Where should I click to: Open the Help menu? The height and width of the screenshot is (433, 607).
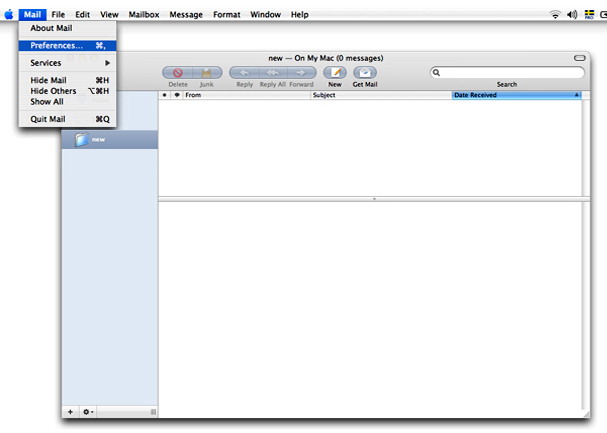click(x=300, y=15)
